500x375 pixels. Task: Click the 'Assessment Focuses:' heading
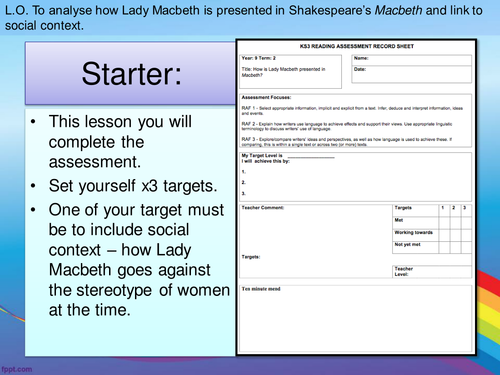pyautogui.click(x=266, y=97)
